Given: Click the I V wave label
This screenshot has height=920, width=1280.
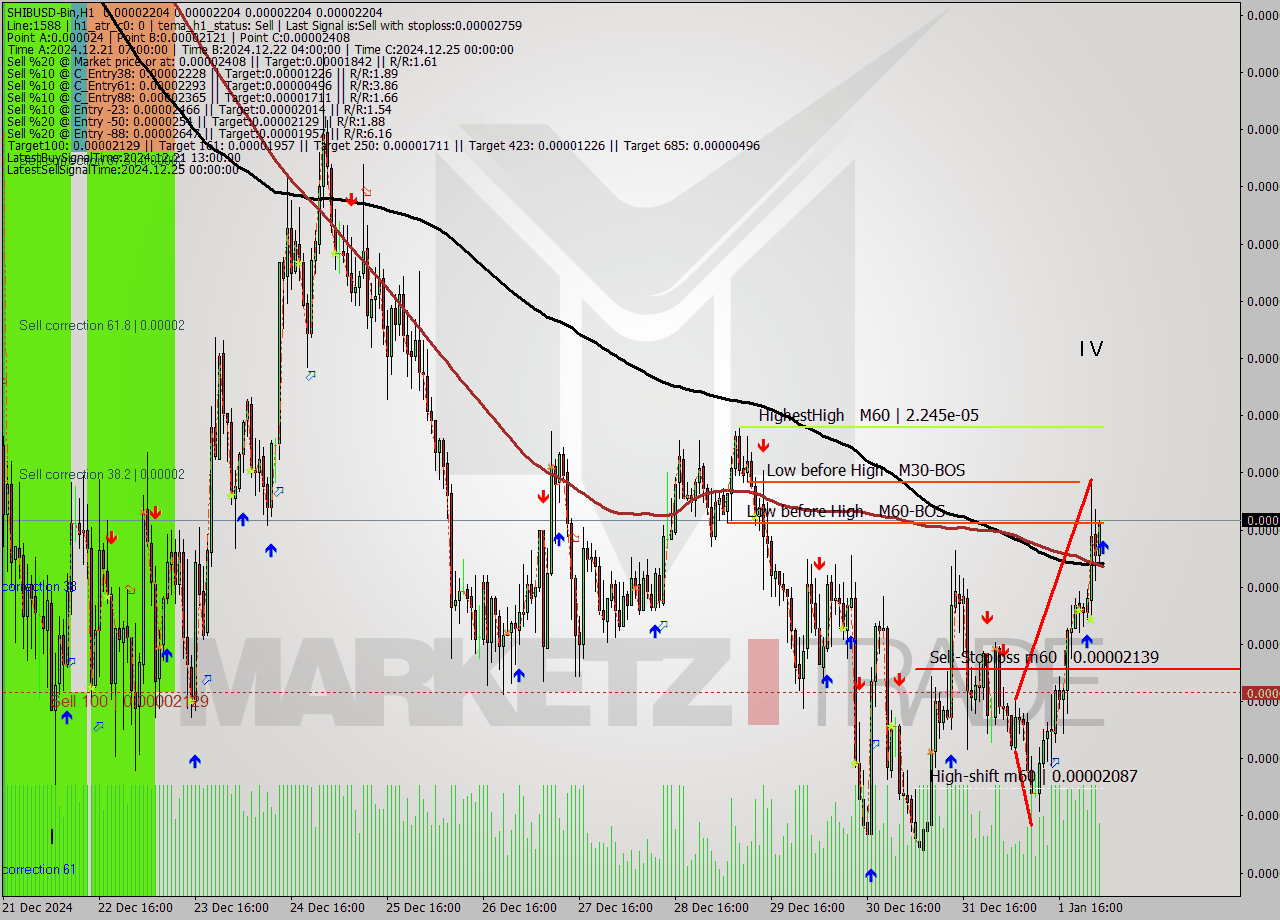Looking at the screenshot, I should point(1091,349).
